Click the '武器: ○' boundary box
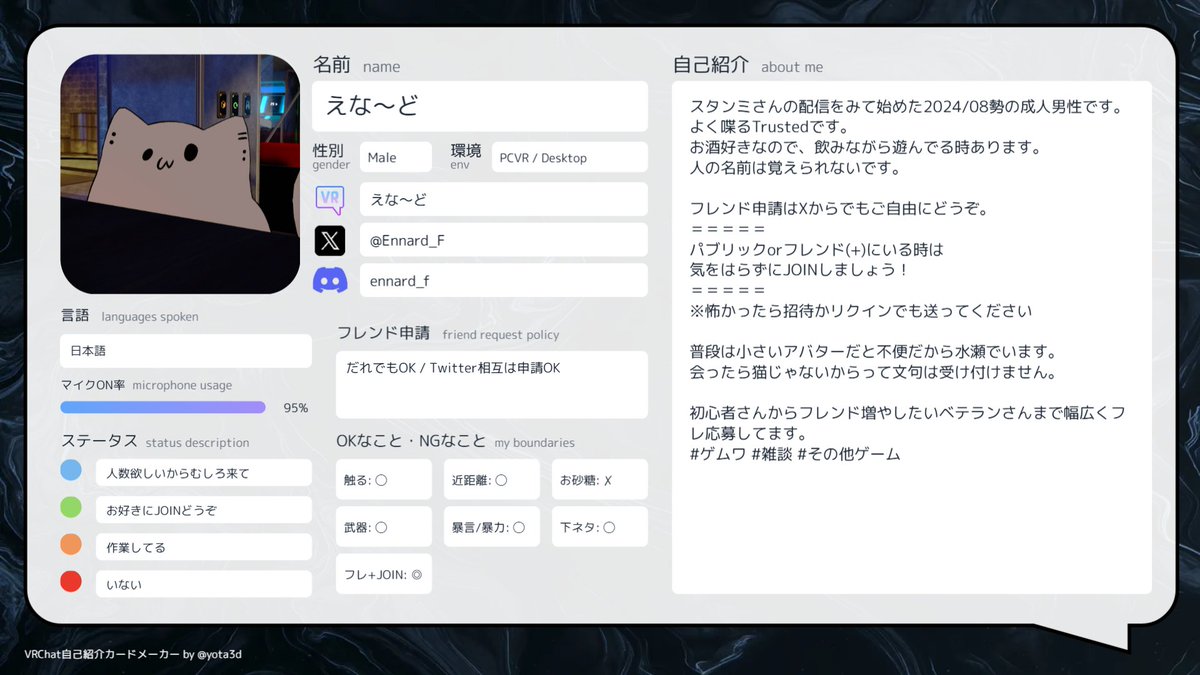The image size is (1200, 675). [x=384, y=526]
